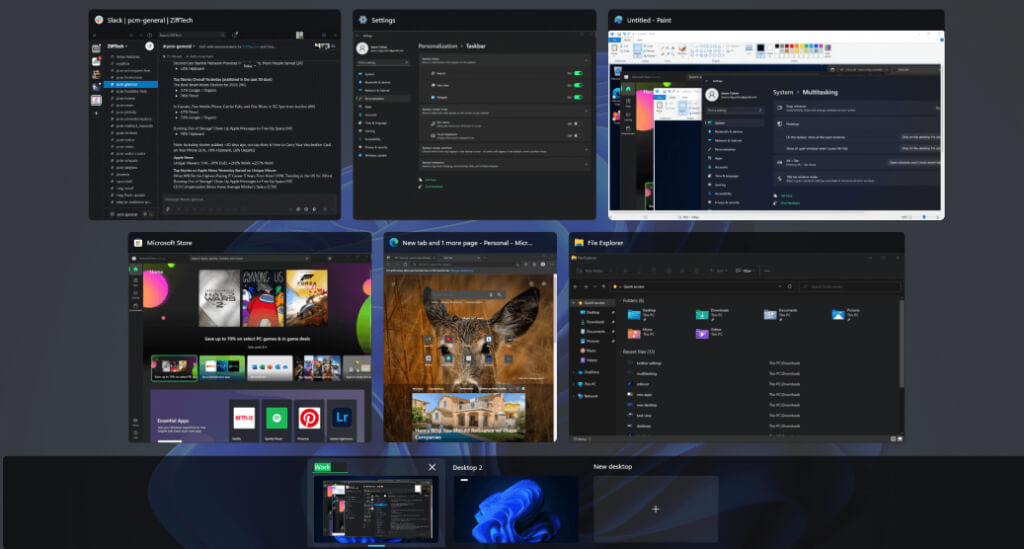Expand Network in File Explorer navigation tree

574,396
